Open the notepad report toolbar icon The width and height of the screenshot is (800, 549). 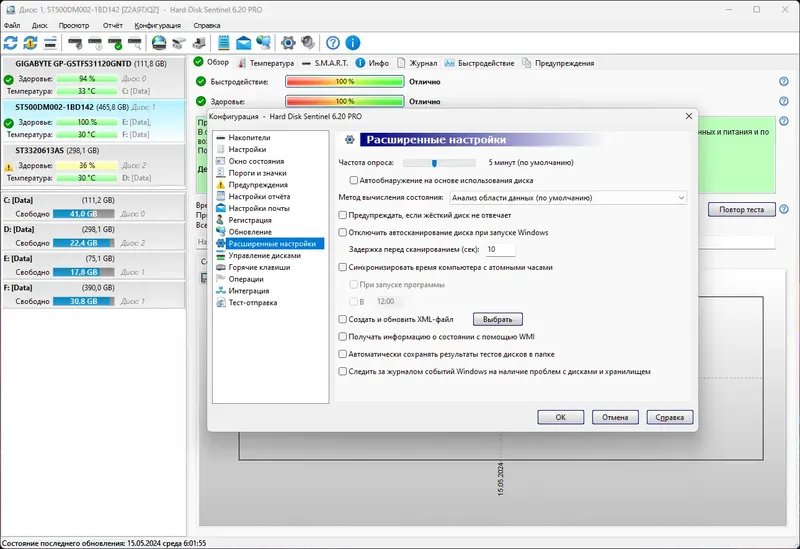(223, 43)
